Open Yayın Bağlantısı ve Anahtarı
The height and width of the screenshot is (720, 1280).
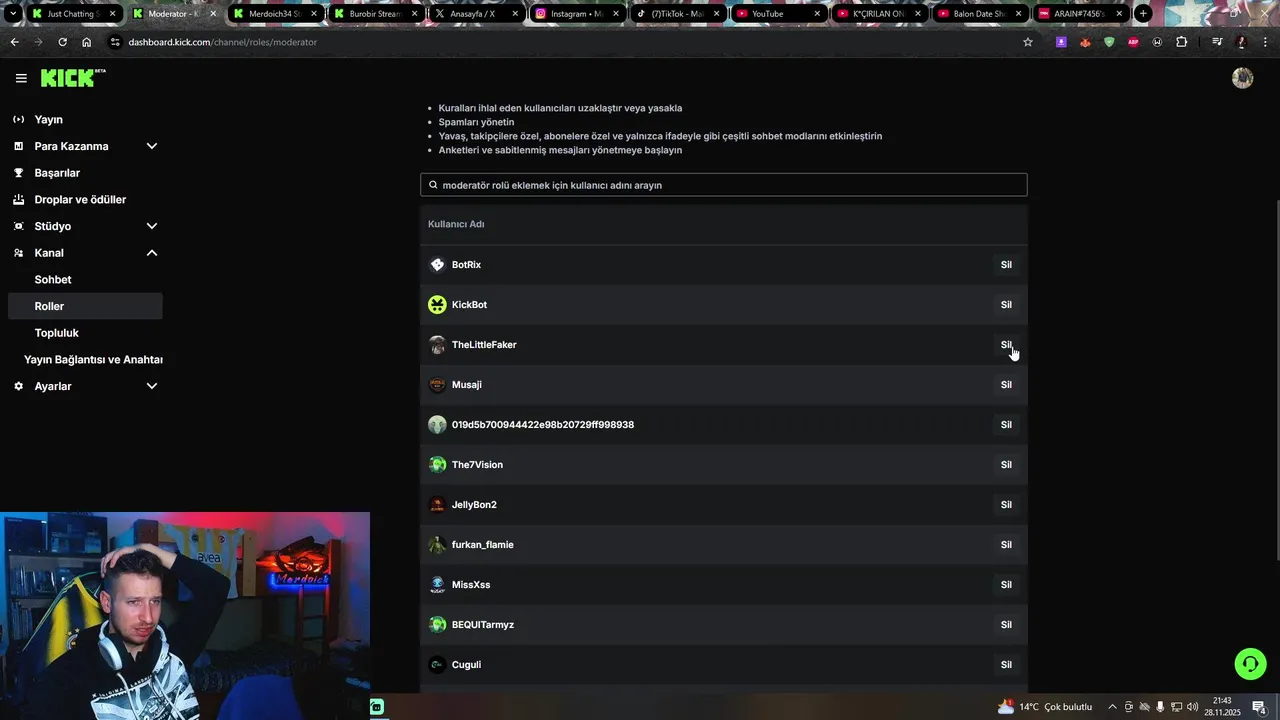(x=85, y=360)
